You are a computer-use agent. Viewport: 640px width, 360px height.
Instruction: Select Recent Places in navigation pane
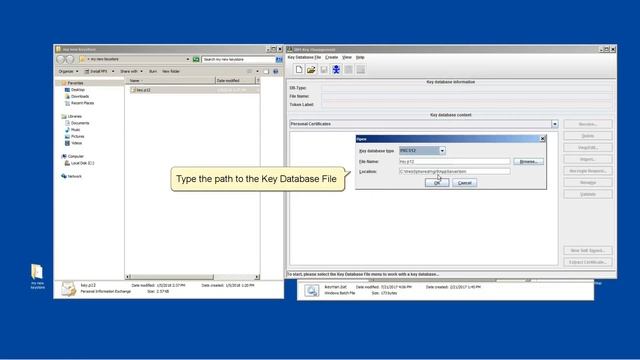(82, 103)
